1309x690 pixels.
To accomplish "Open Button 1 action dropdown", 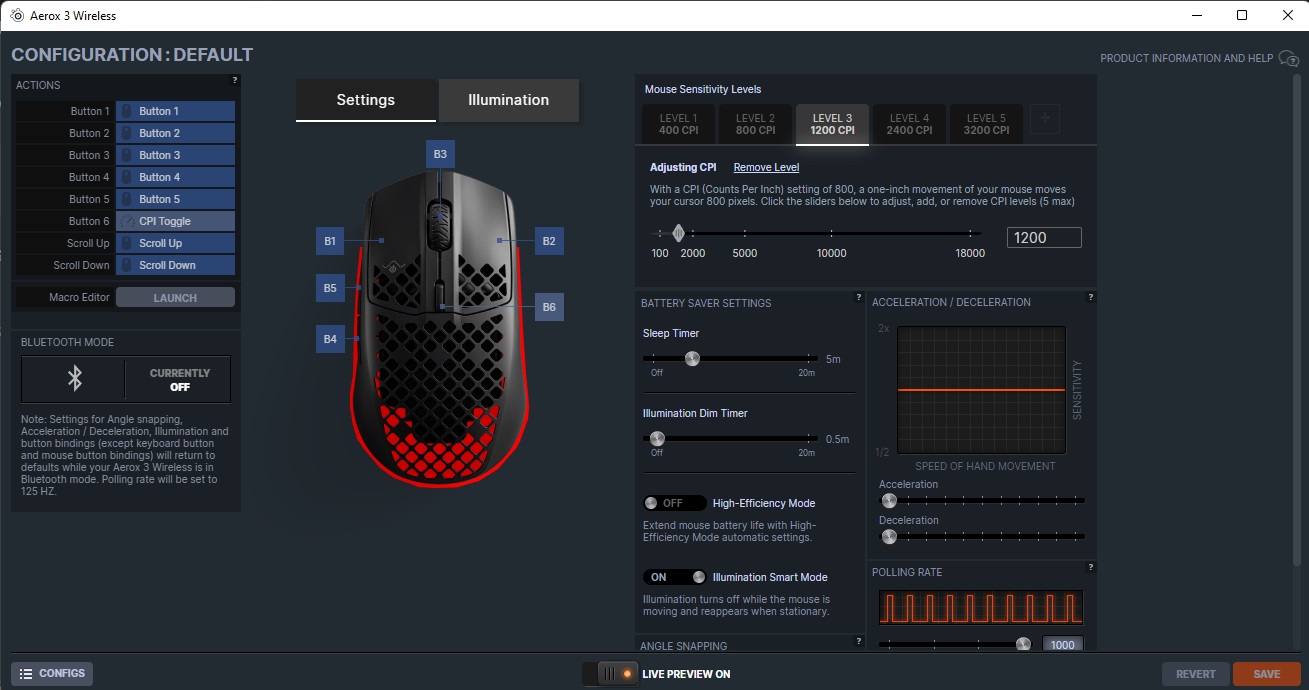I will (175, 111).
